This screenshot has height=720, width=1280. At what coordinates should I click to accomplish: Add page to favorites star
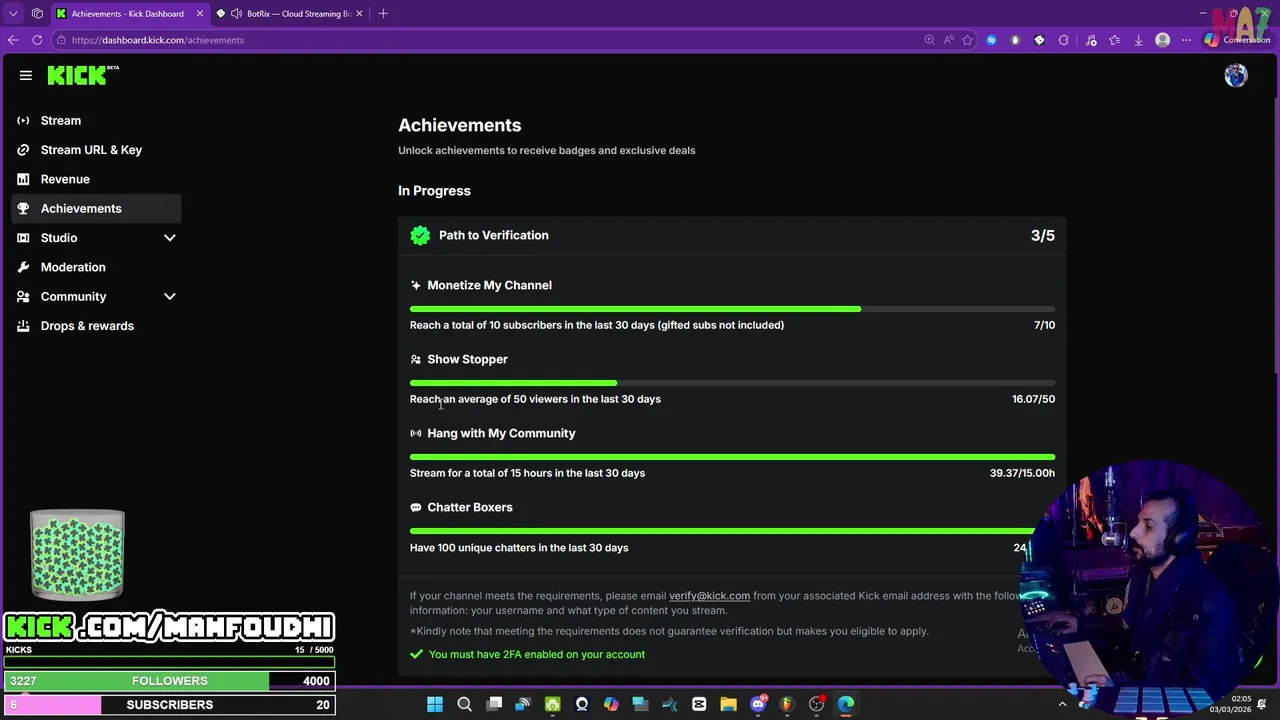pyautogui.click(x=967, y=40)
